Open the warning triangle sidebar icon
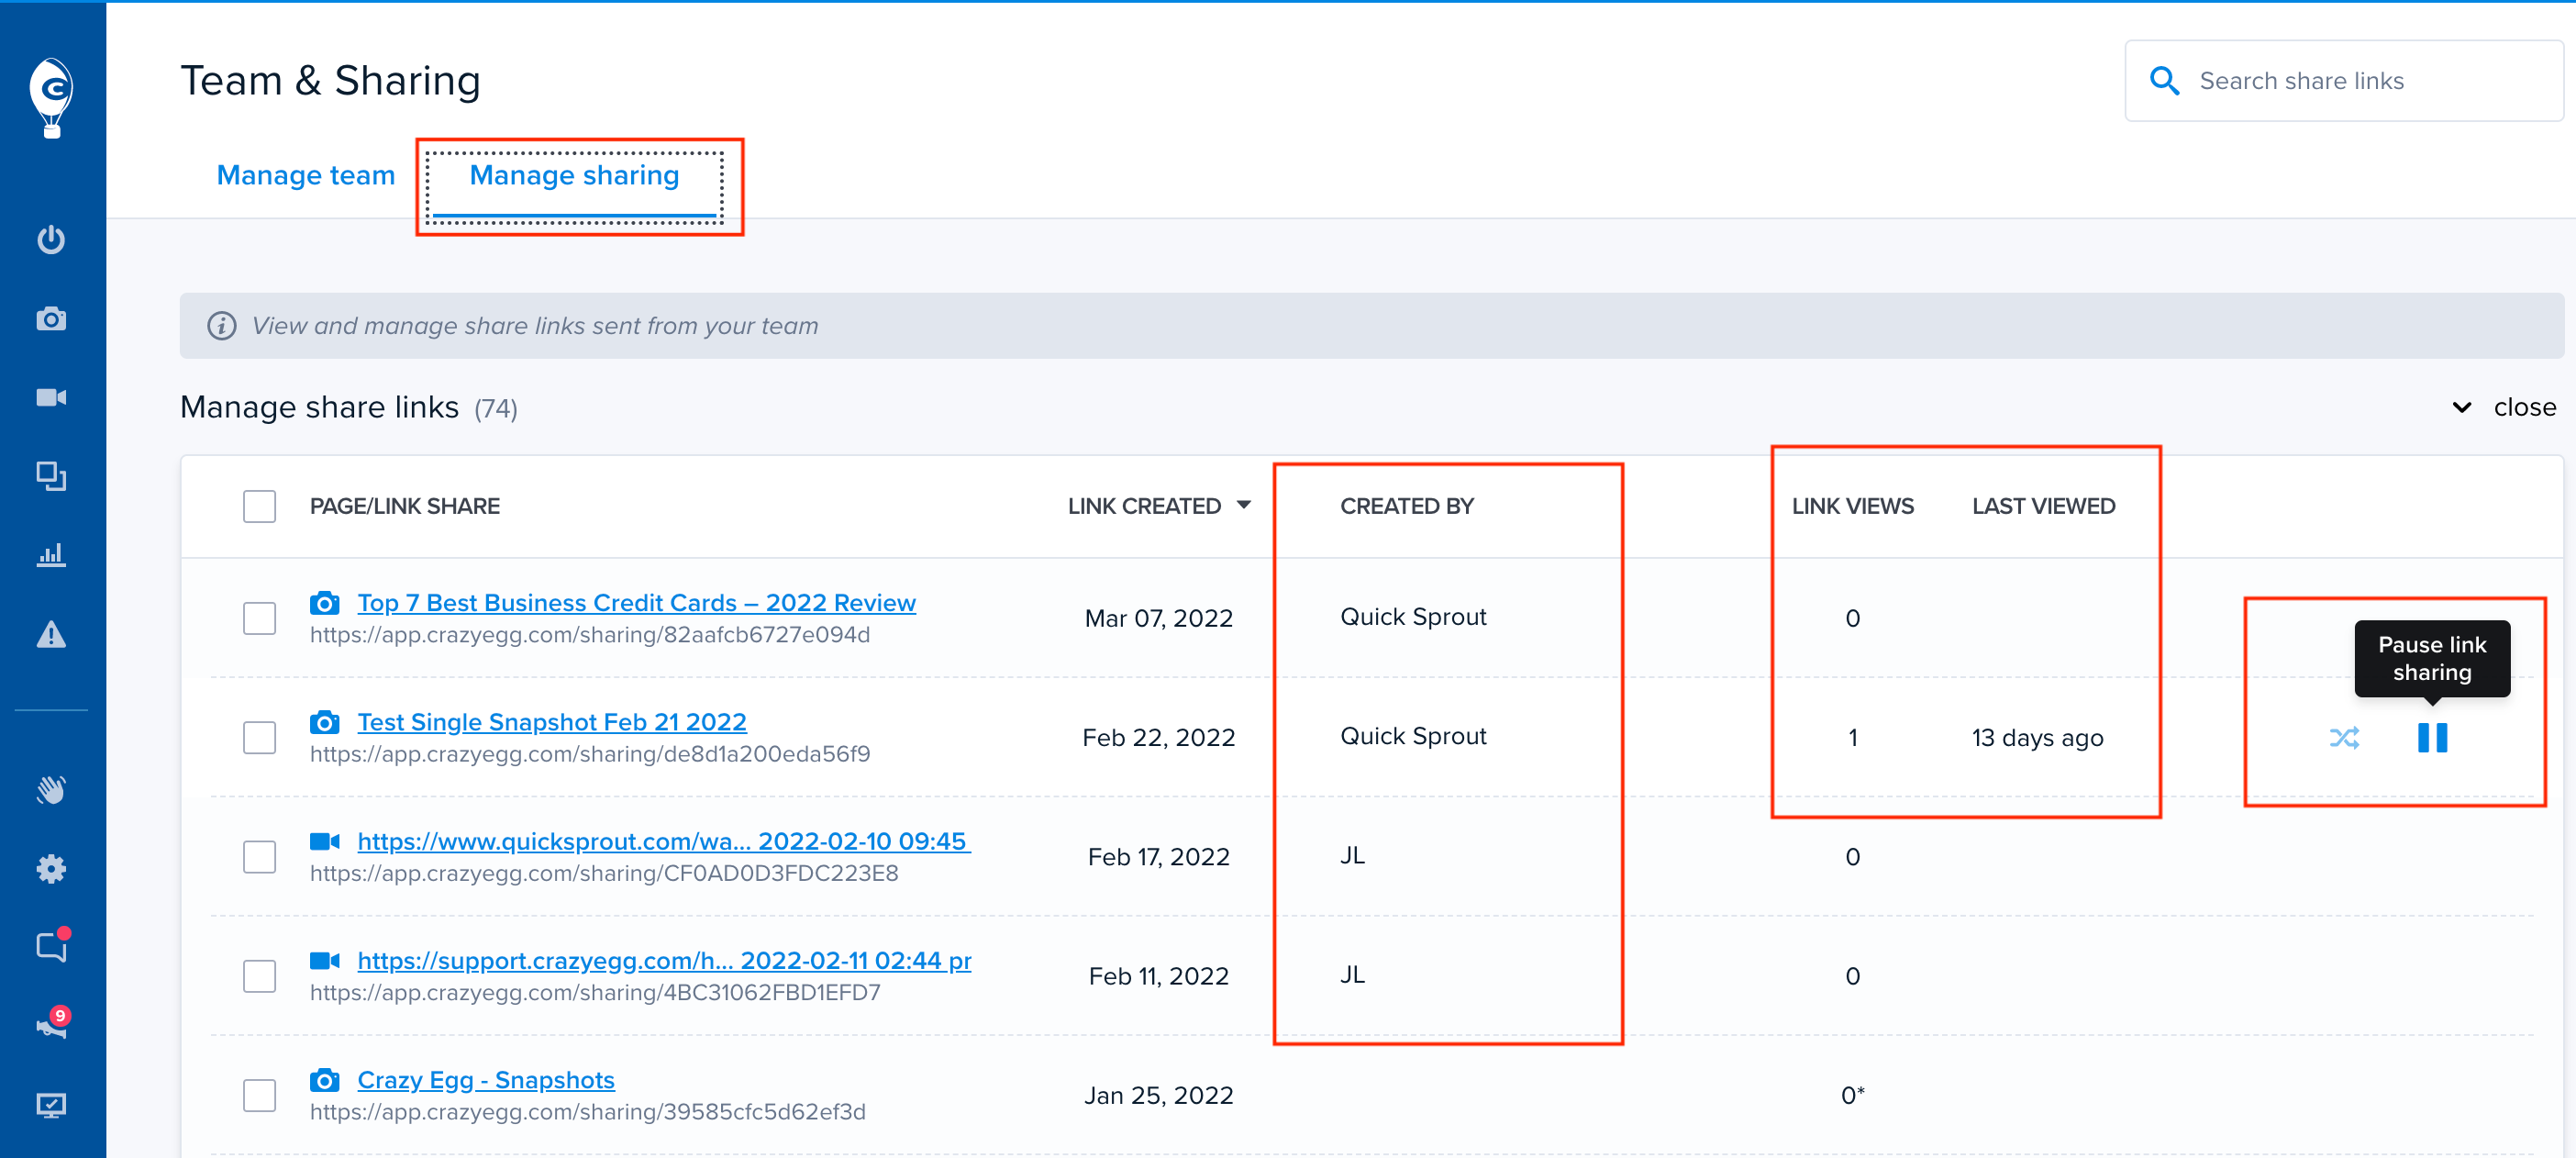 pyautogui.click(x=51, y=634)
